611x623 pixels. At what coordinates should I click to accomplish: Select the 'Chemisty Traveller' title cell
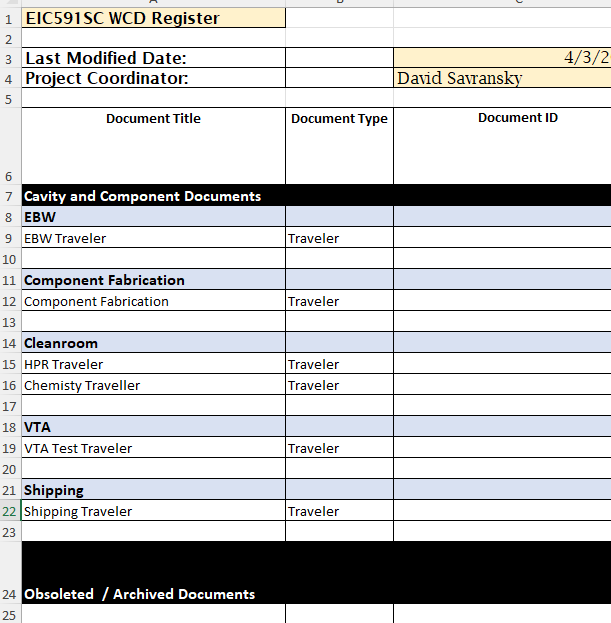[x=153, y=385]
